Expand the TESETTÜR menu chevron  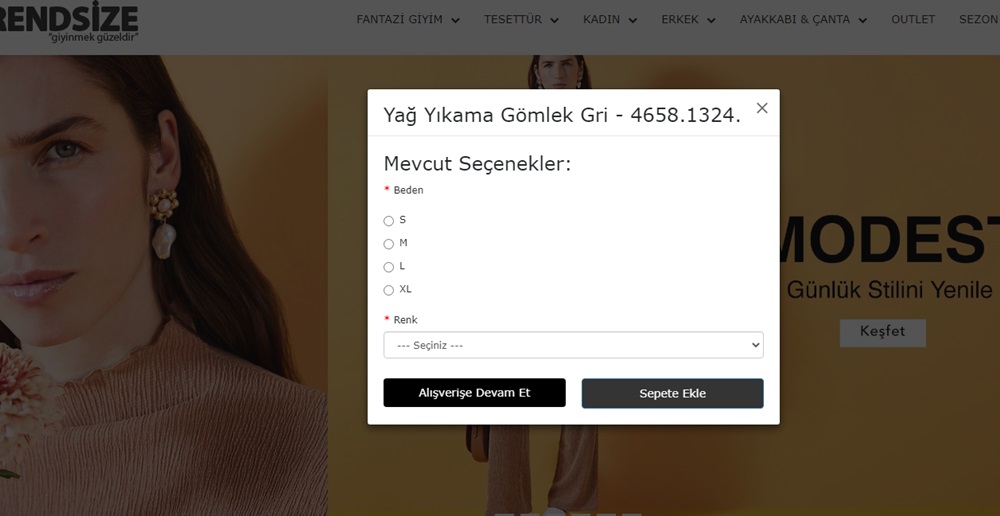coord(554,20)
